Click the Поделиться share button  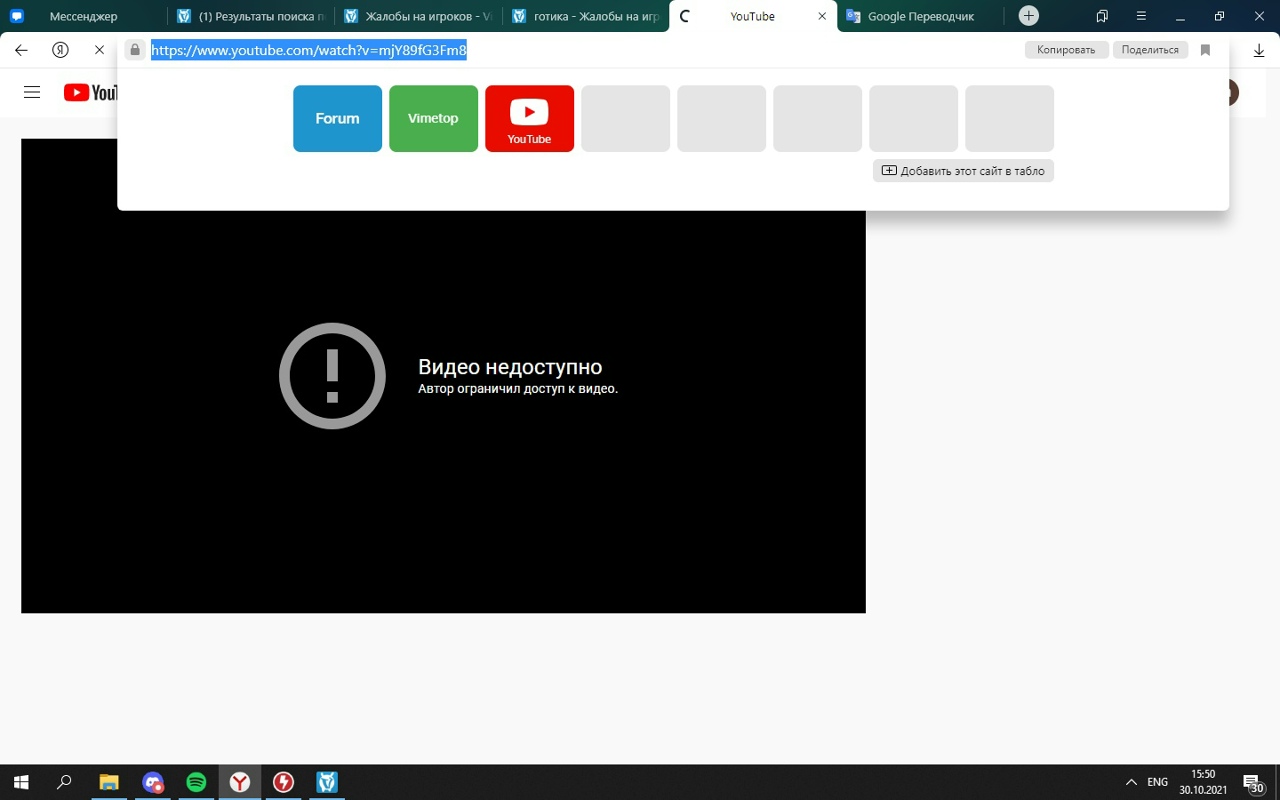(x=1150, y=50)
